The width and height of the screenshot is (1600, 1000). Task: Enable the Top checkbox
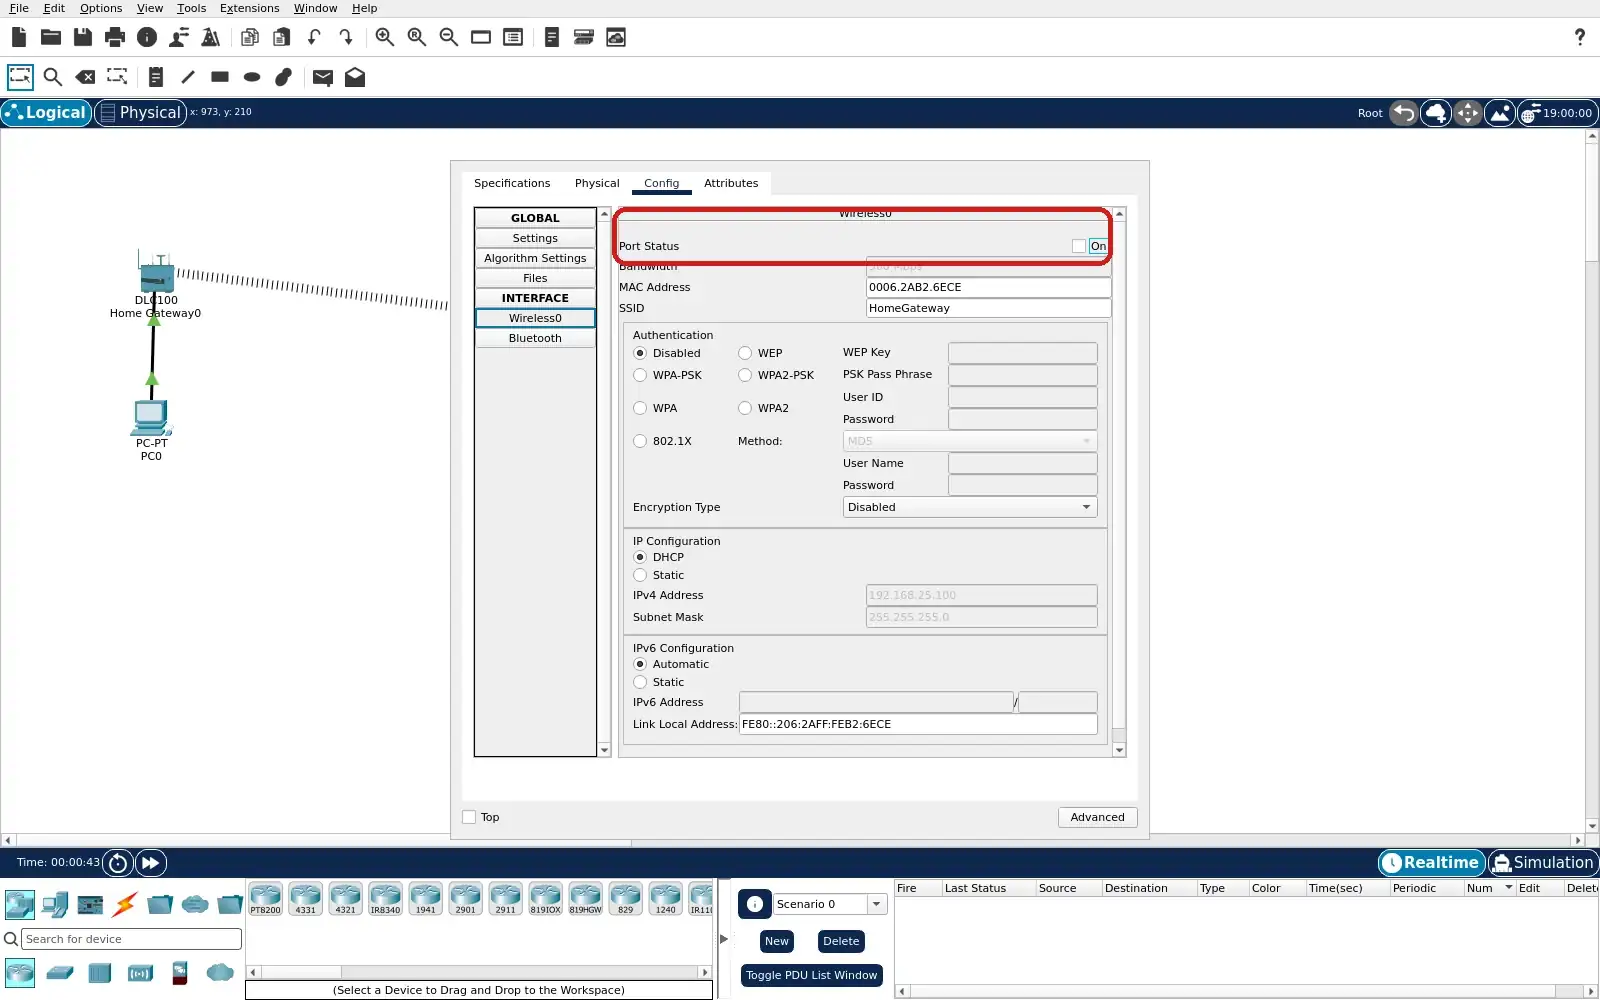pos(469,817)
